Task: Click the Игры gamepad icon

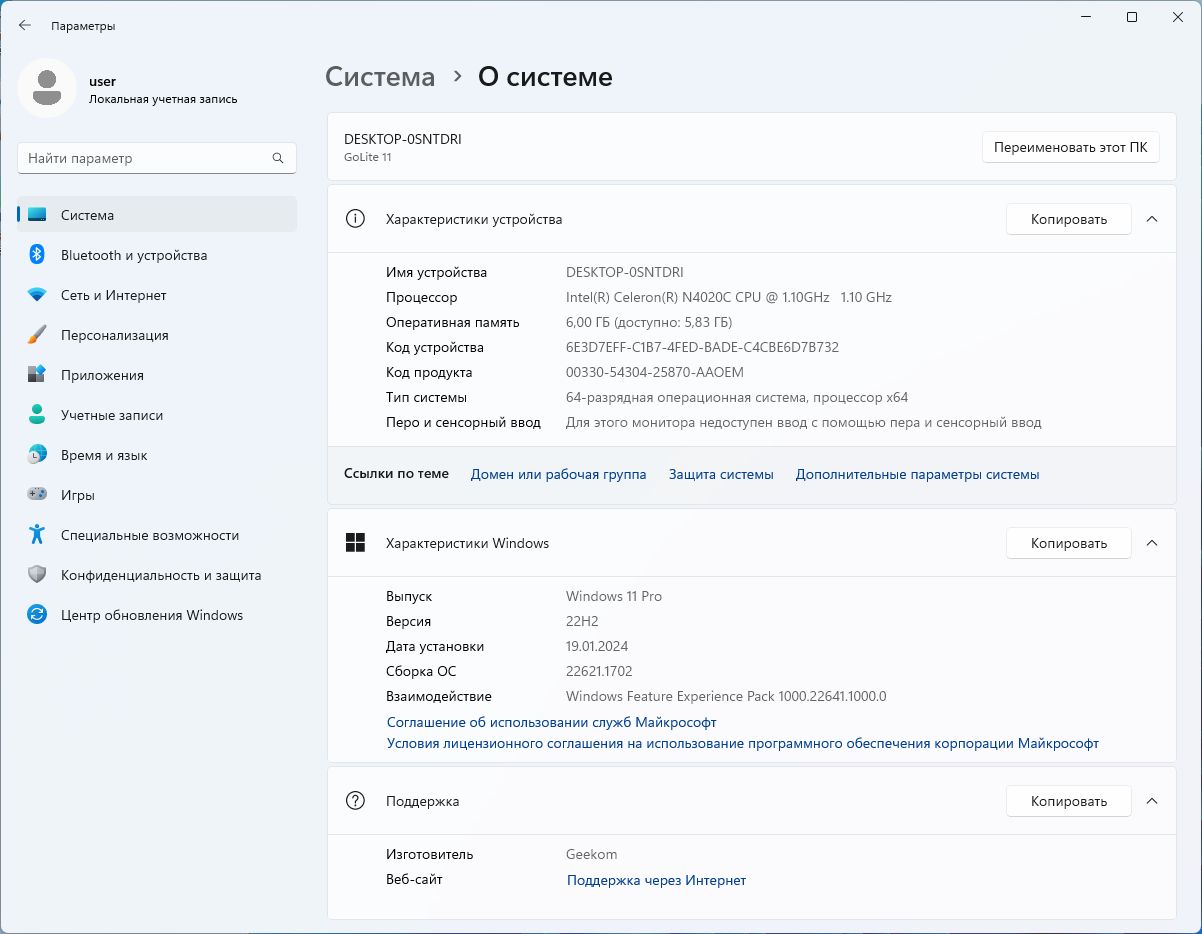Action: (x=37, y=495)
